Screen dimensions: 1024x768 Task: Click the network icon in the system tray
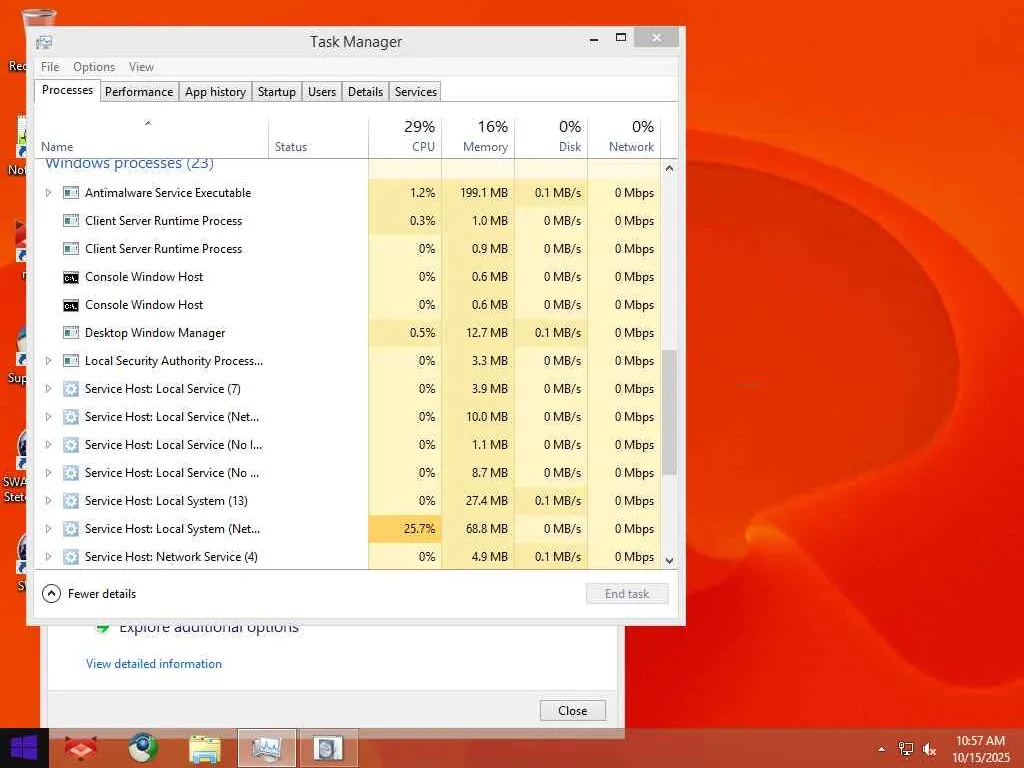pos(905,749)
